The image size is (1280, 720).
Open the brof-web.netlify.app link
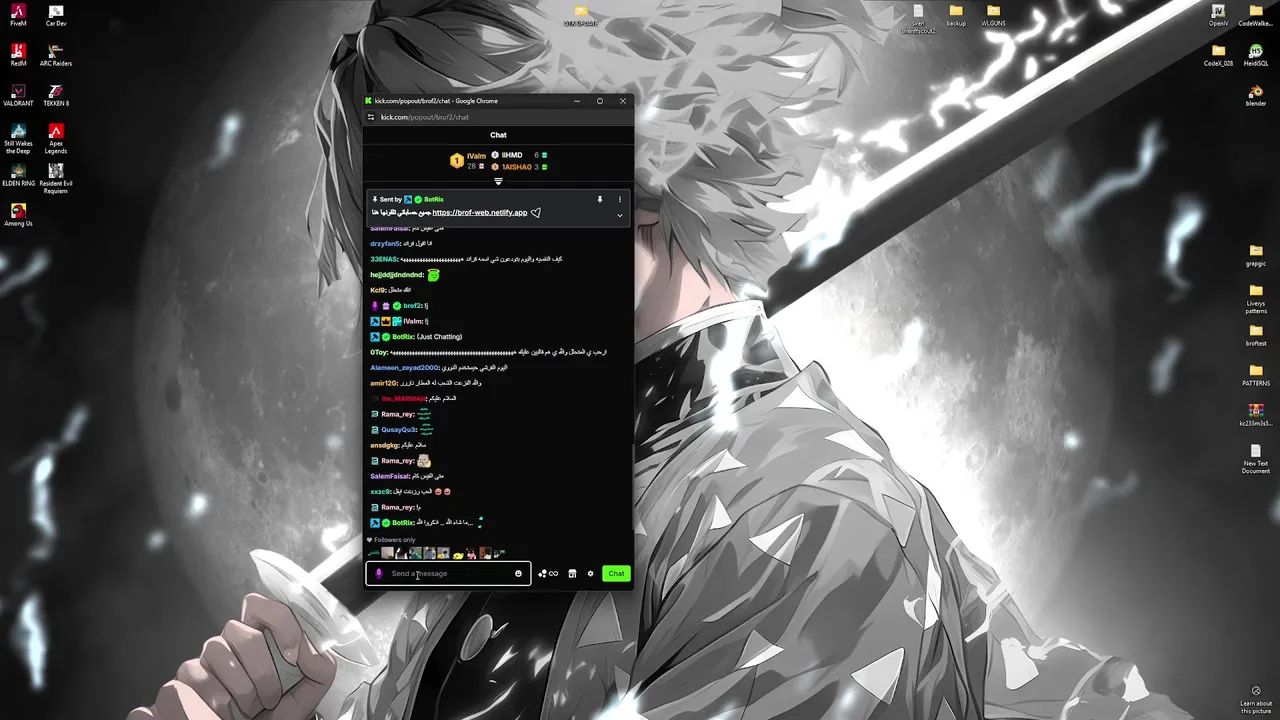(x=480, y=213)
